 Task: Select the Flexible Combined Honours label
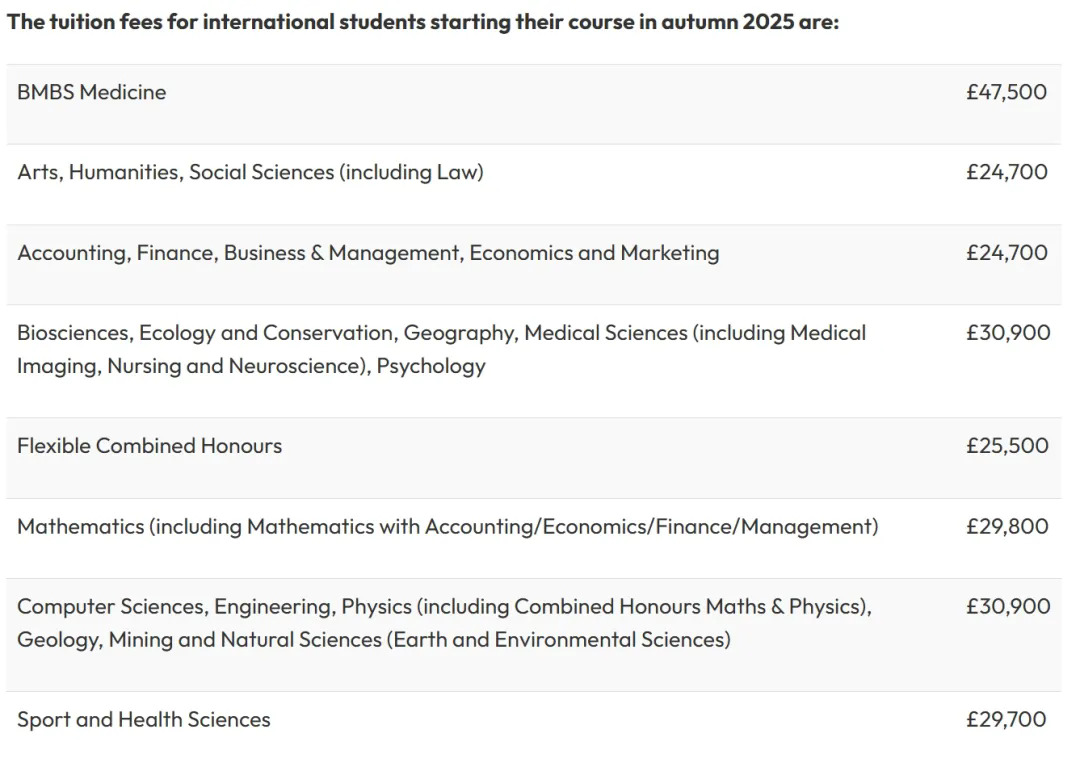click(x=150, y=445)
